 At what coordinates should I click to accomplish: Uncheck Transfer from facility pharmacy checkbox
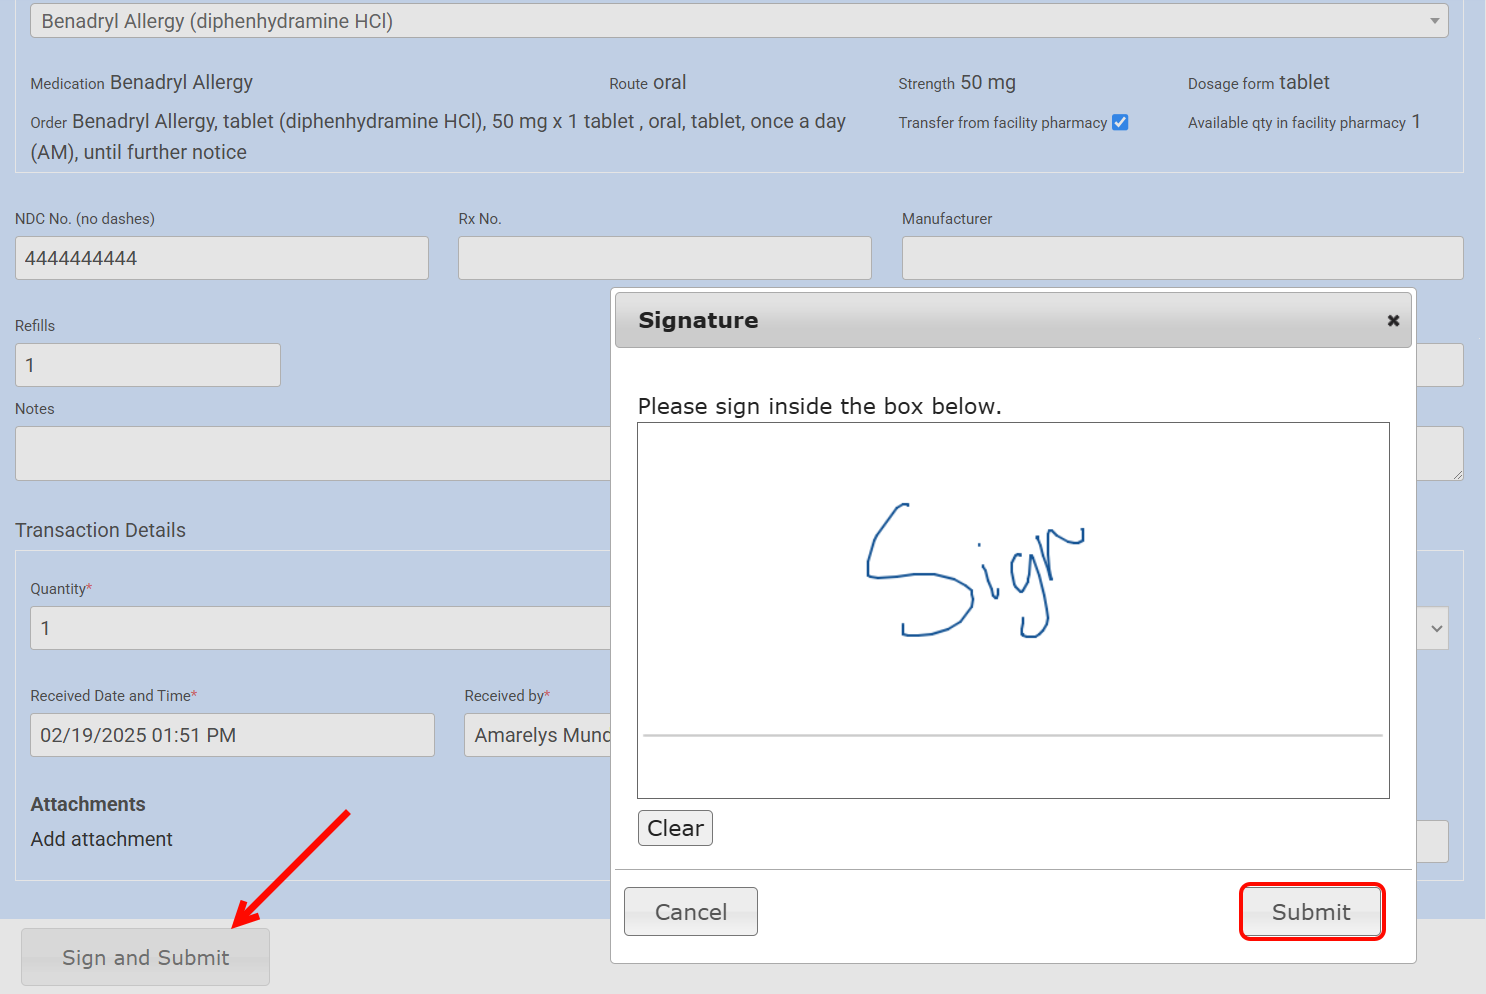pos(1120,122)
